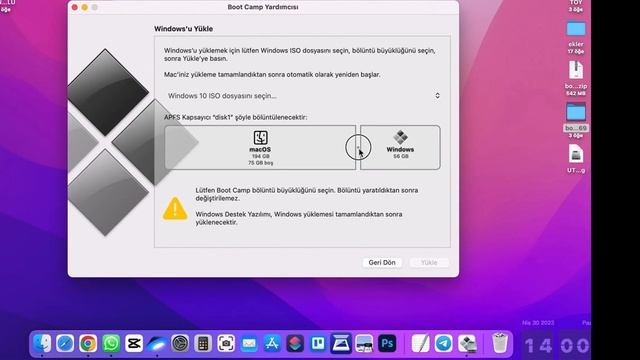Click the Geri Dön button
Screen dimensions: 640x360
pos(382,262)
